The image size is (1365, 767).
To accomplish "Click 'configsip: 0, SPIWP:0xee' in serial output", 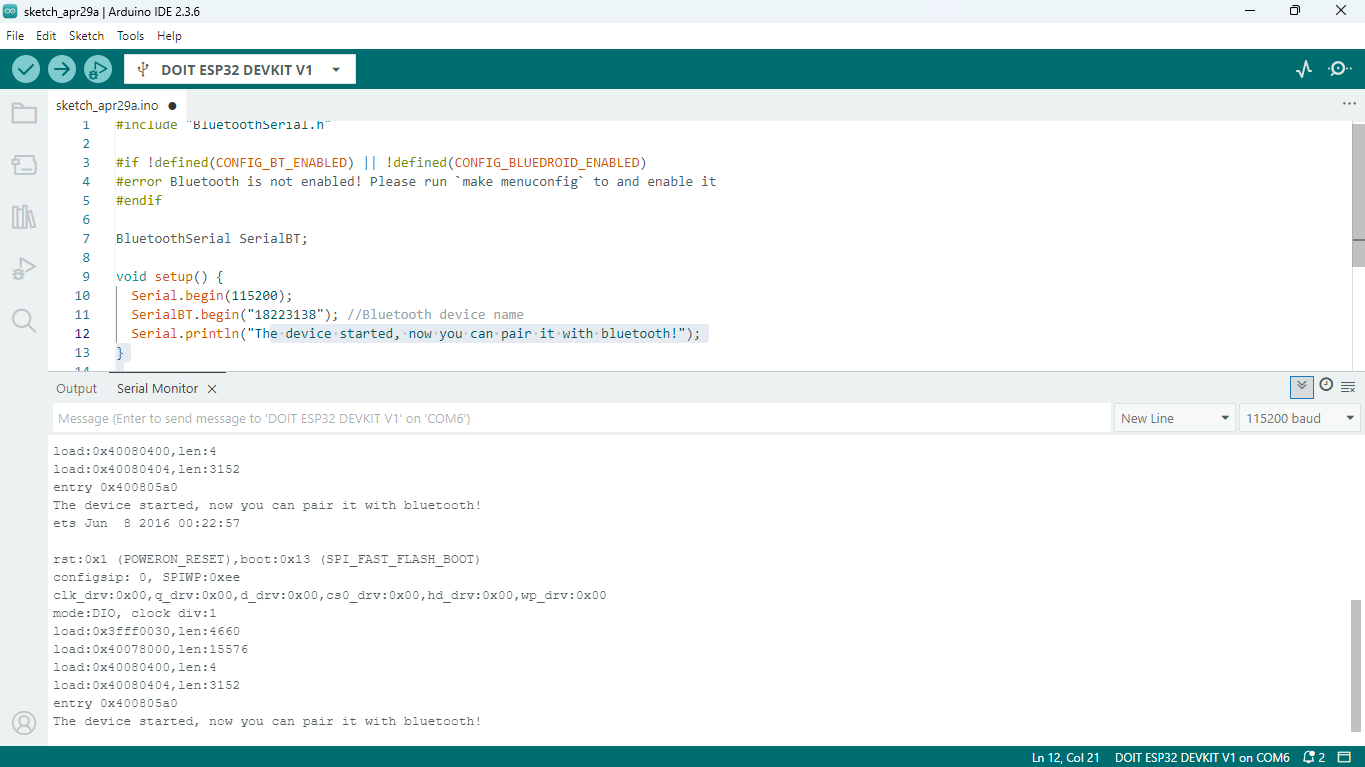I will 146,577.
